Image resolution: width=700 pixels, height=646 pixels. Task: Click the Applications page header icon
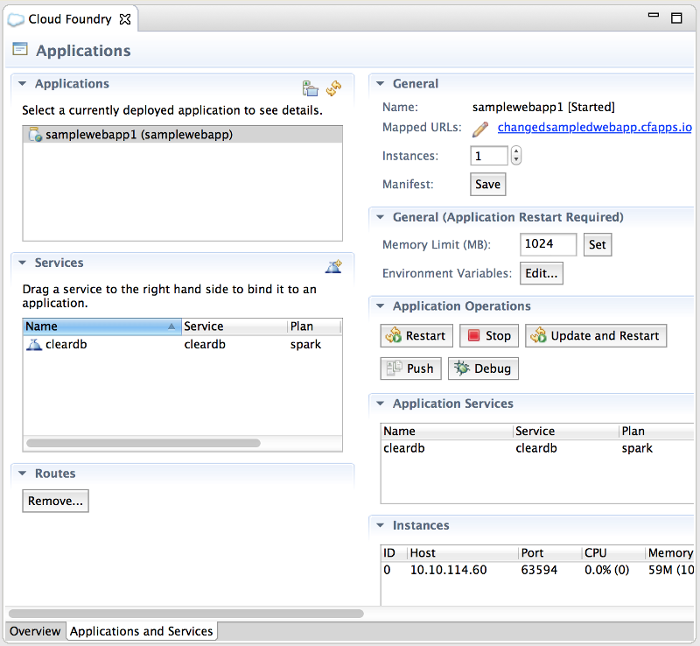20,49
